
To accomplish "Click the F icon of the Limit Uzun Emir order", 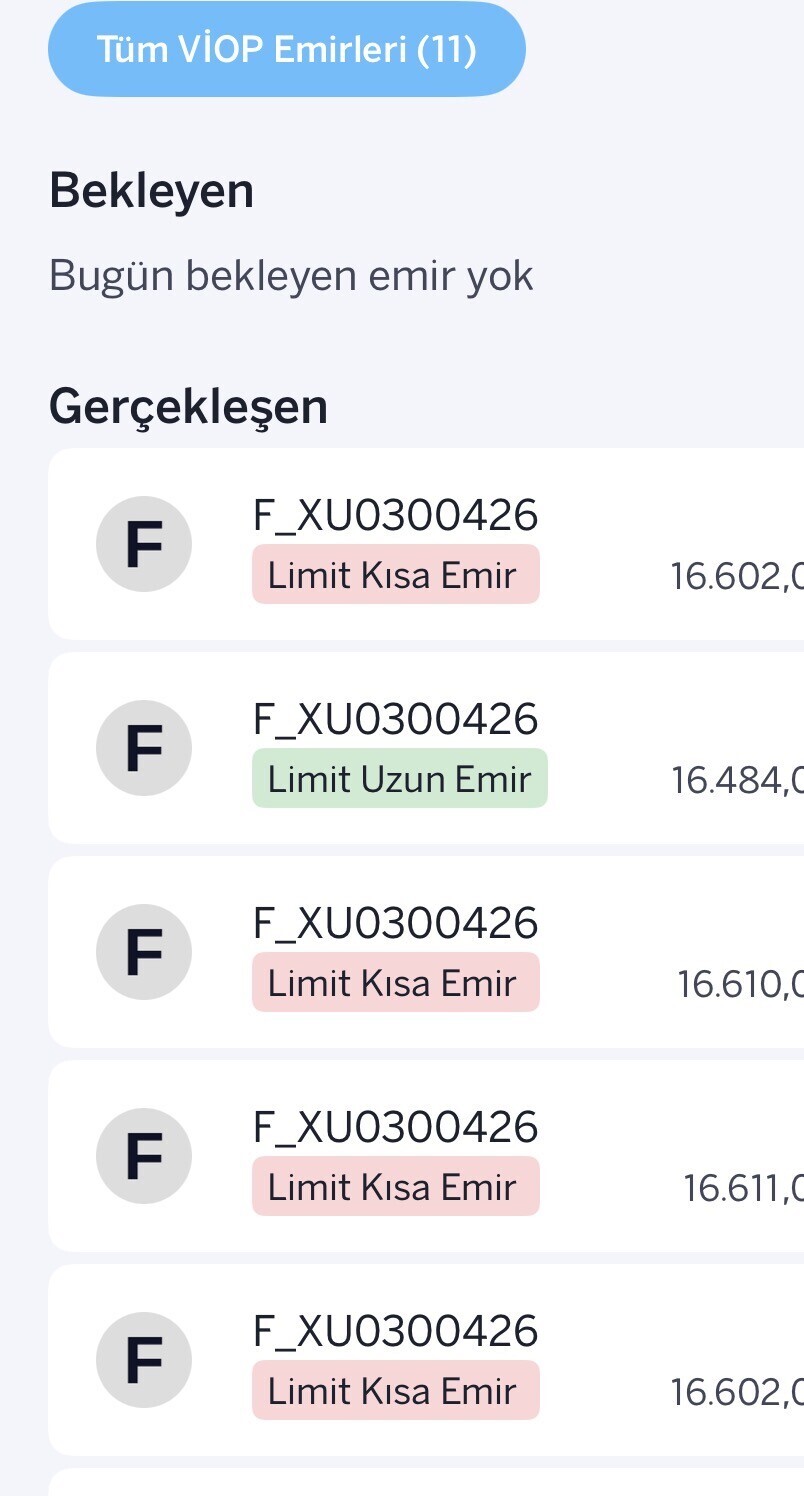I will click(x=144, y=749).
